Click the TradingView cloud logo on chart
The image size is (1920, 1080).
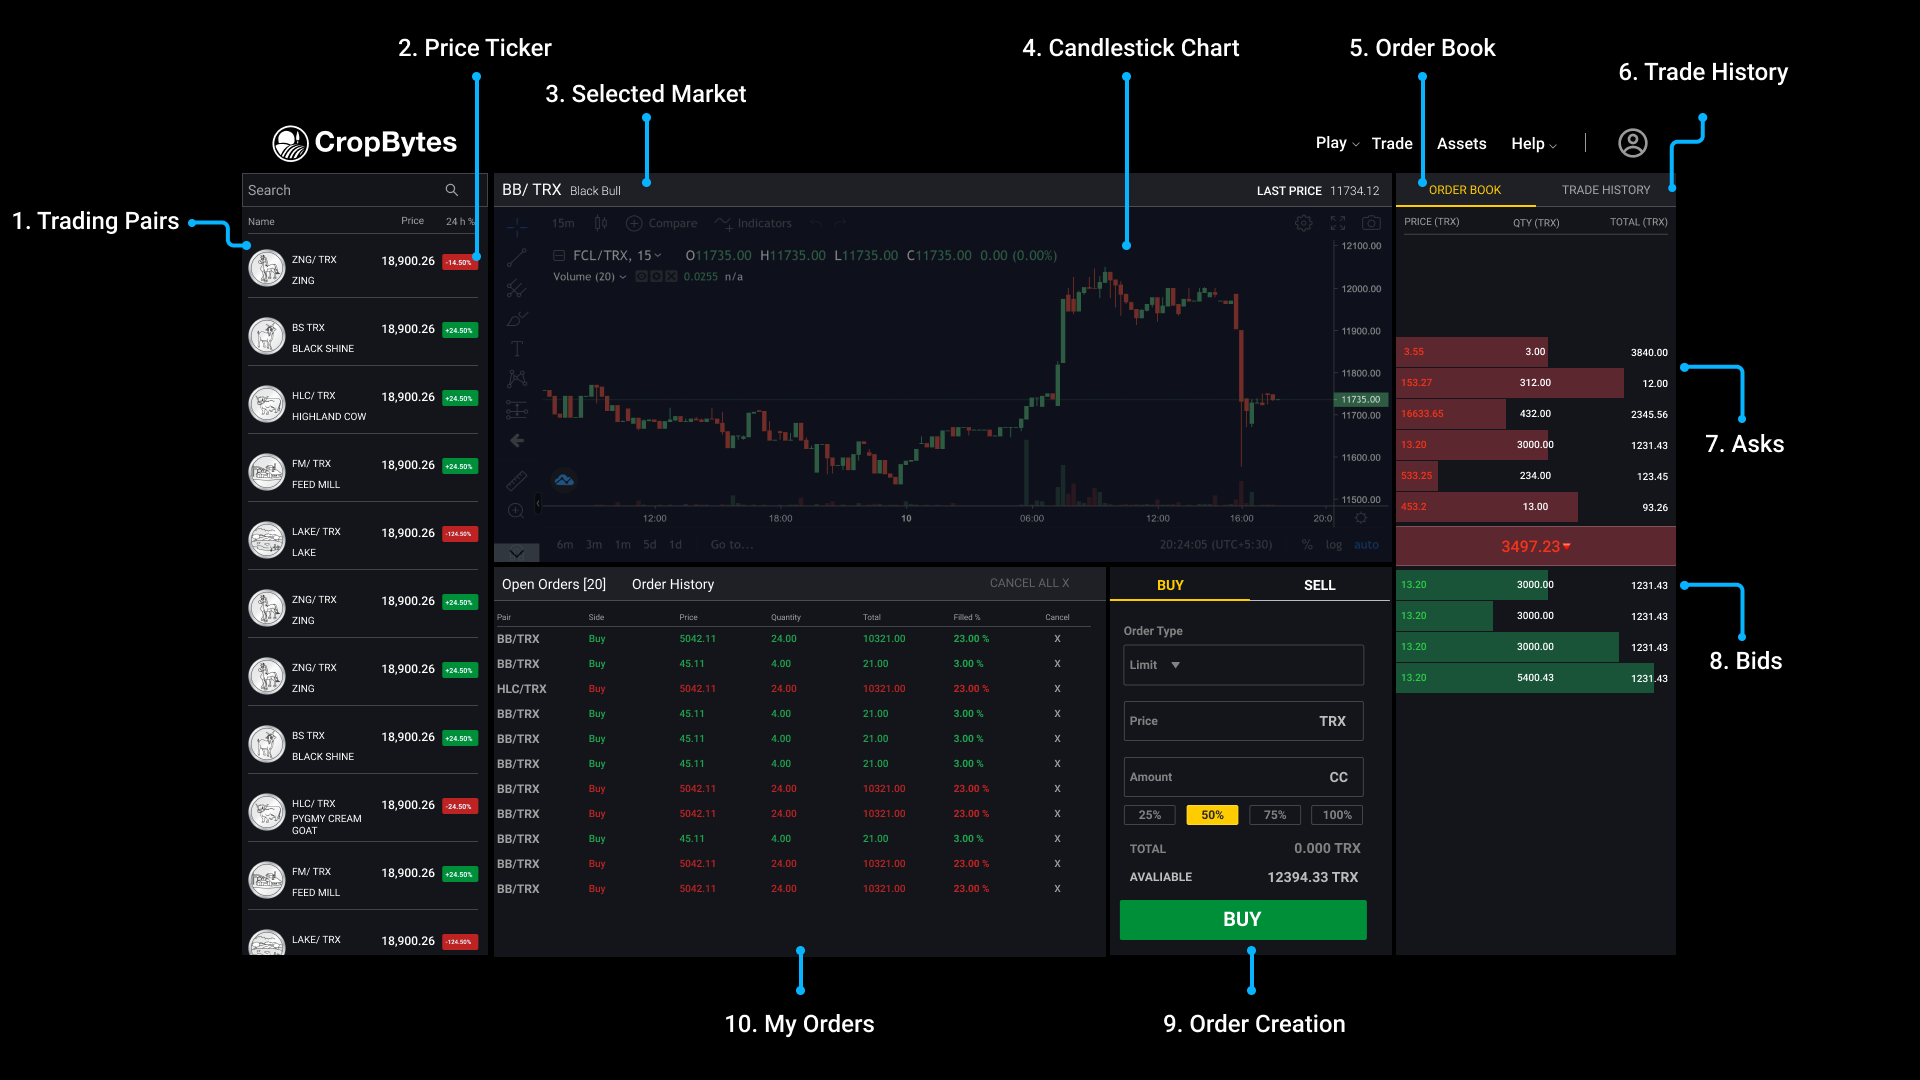pos(564,480)
